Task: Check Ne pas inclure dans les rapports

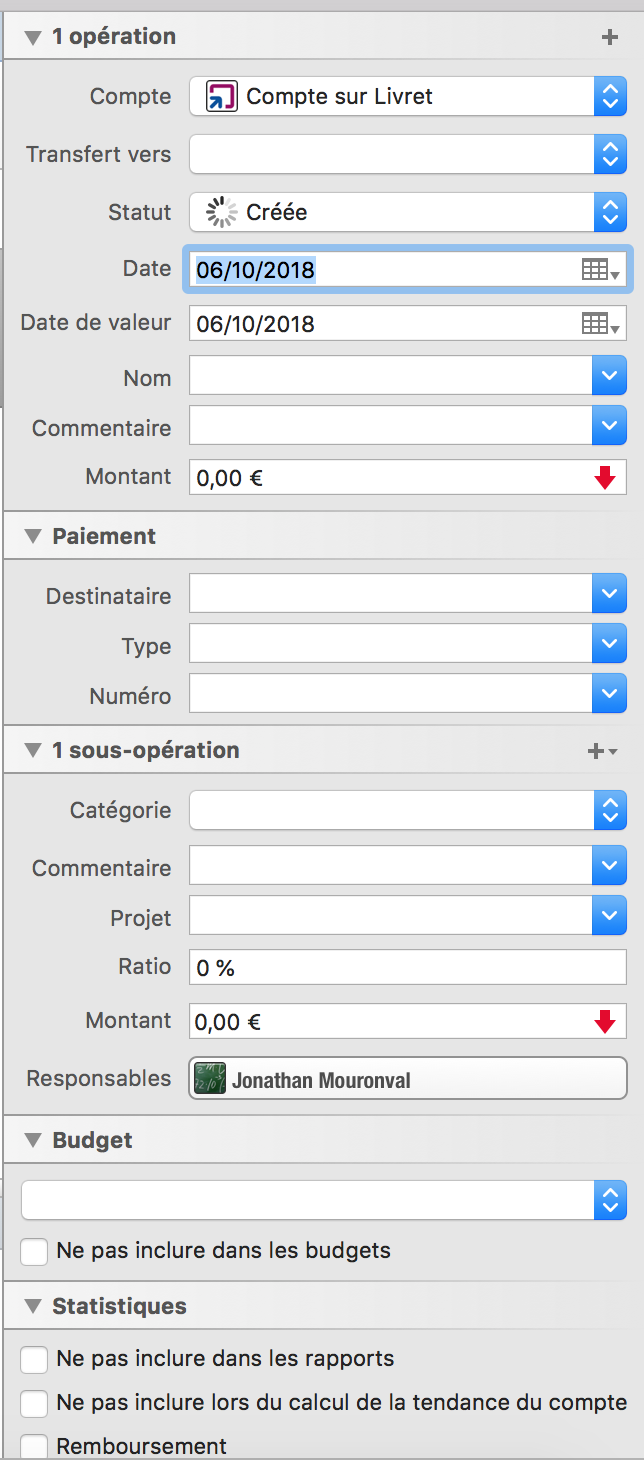Action: click(35, 1359)
